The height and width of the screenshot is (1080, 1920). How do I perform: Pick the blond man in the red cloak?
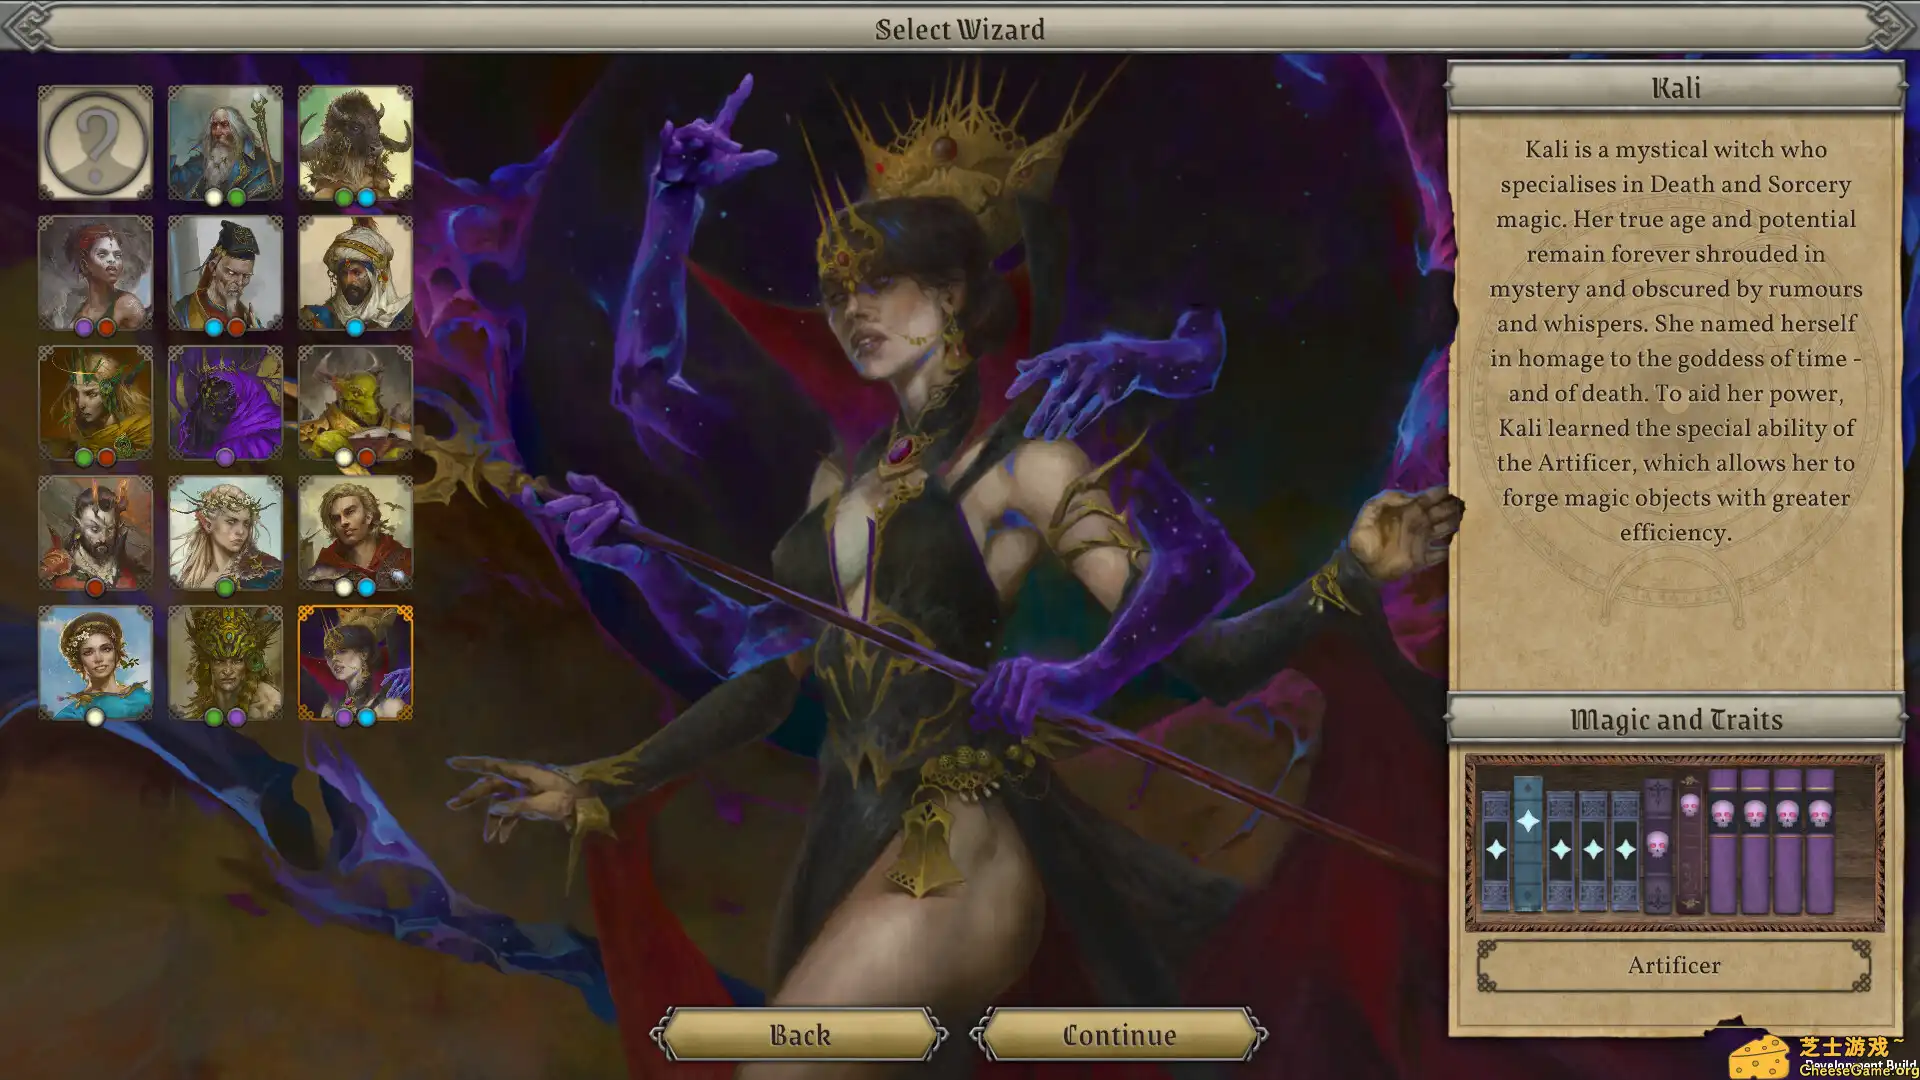355,532
